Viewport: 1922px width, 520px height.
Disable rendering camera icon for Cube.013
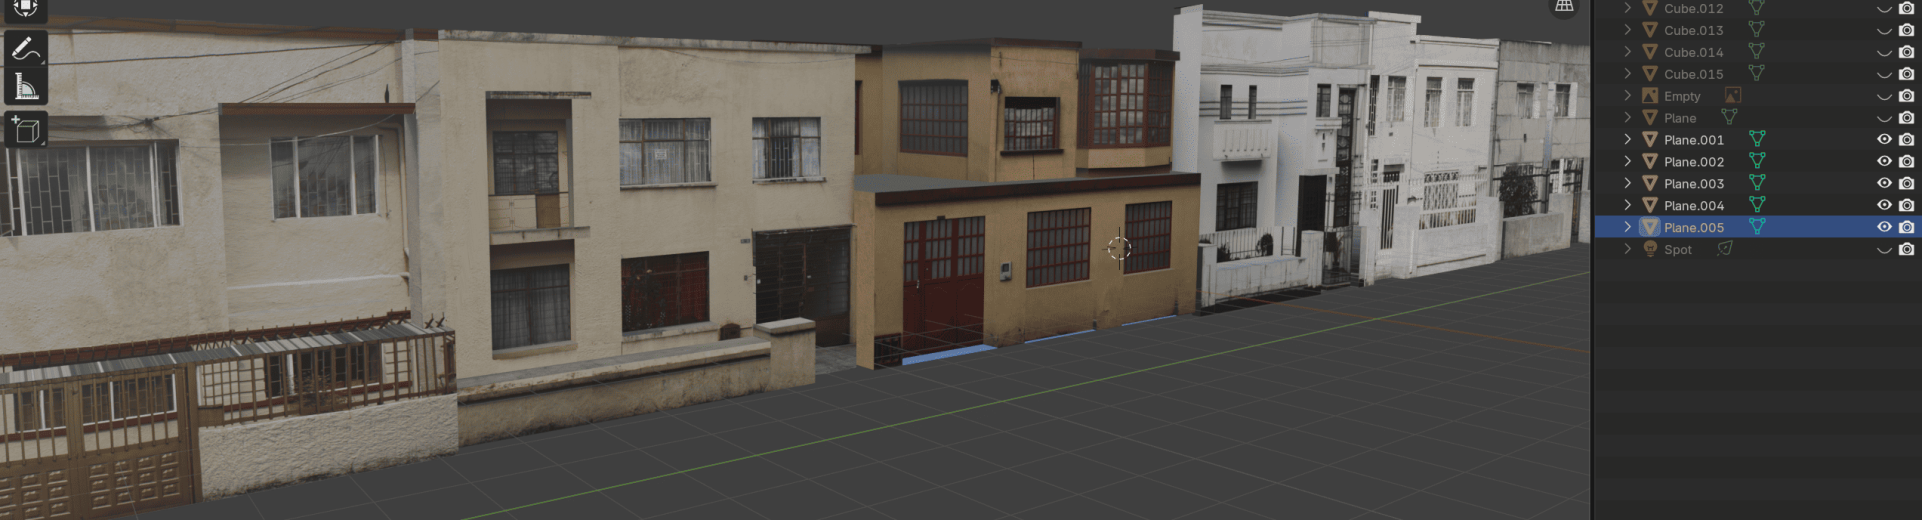(1906, 31)
